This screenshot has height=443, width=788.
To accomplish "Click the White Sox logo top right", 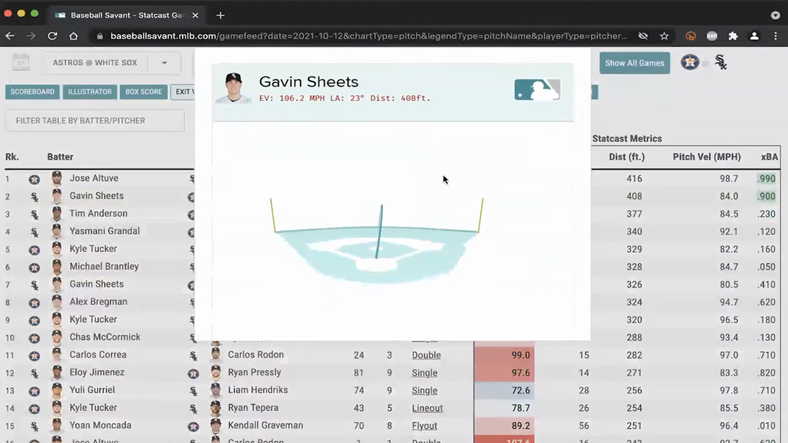I will point(721,62).
